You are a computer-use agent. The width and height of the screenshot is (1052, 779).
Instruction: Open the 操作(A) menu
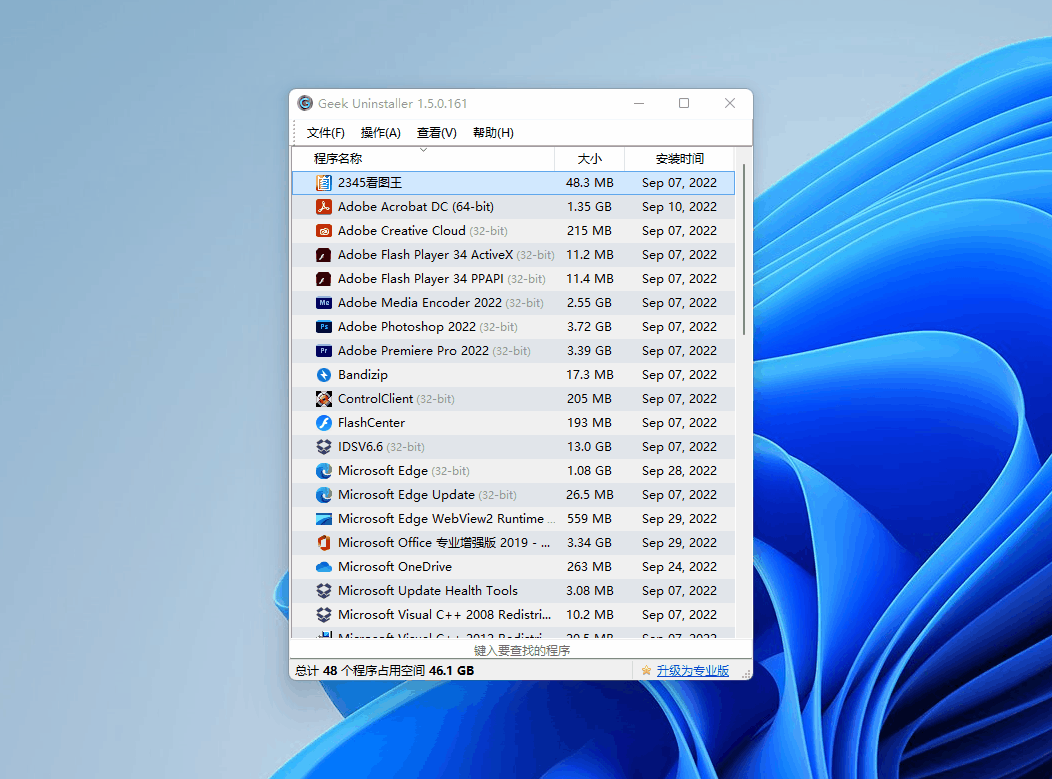tap(380, 133)
